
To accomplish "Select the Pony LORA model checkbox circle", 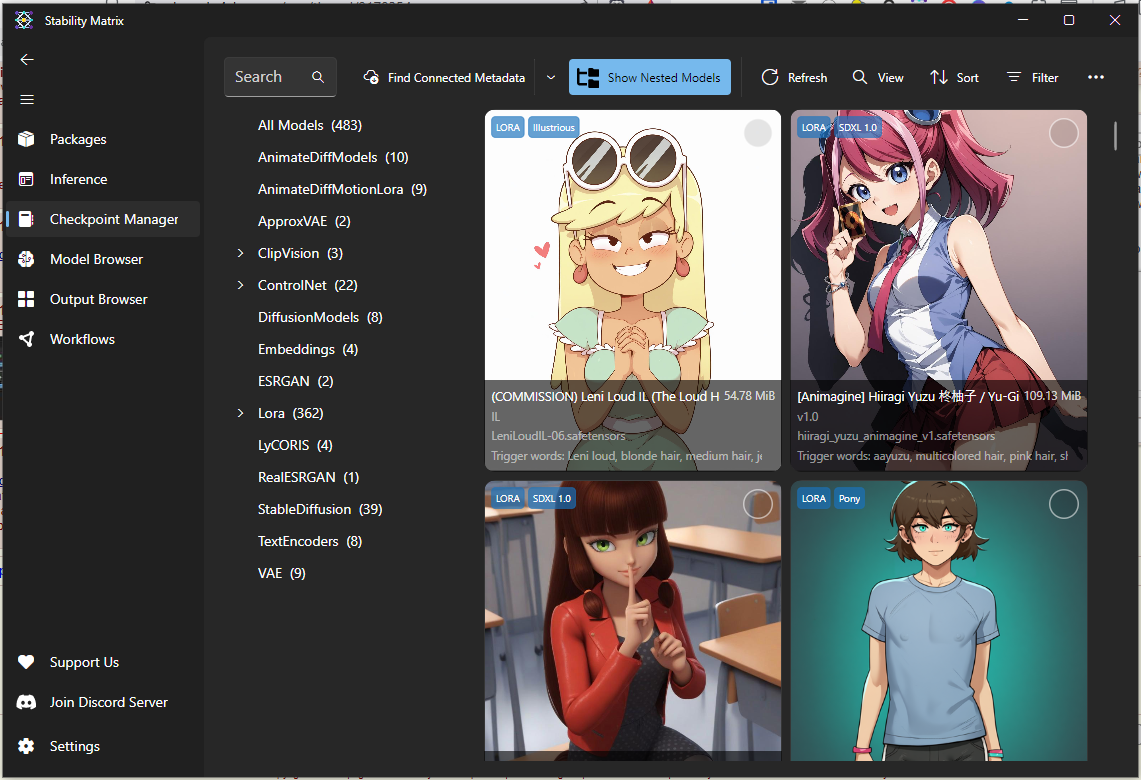I will [x=1063, y=504].
